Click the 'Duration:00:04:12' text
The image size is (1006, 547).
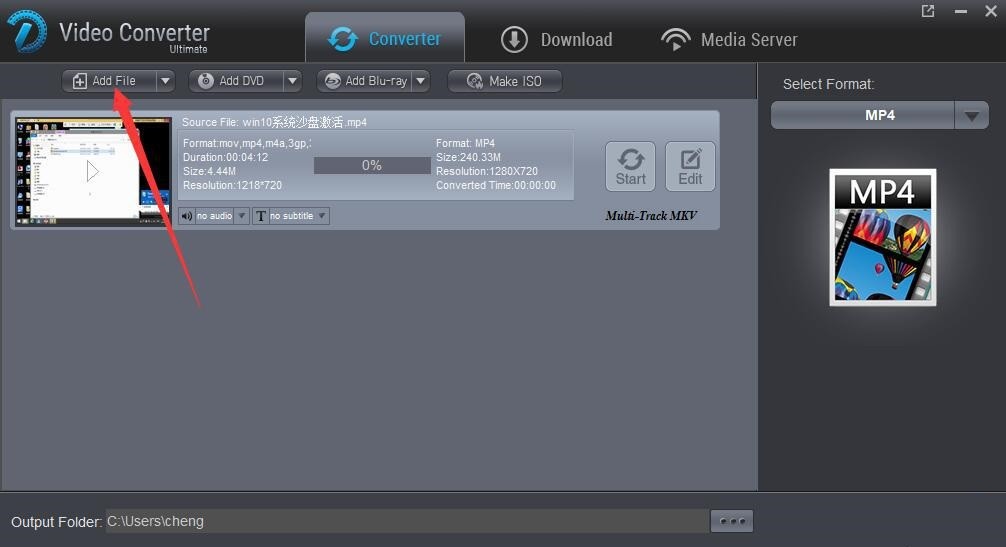(x=225, y=157)
